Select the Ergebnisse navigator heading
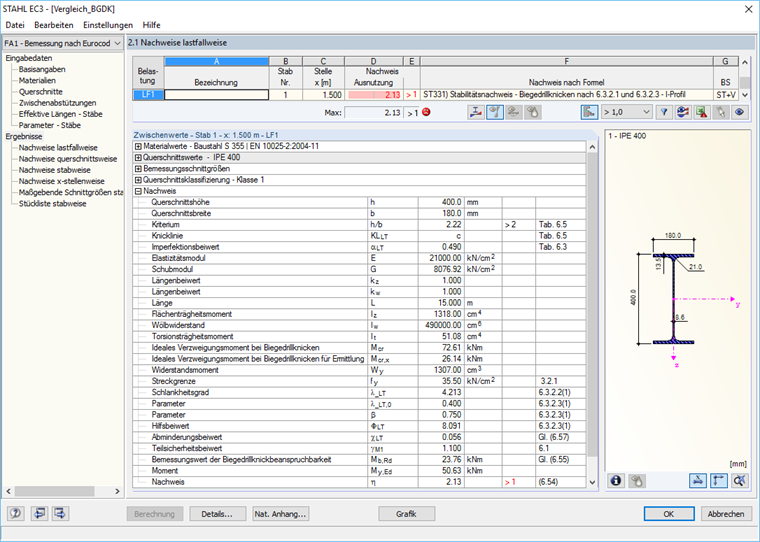The height and width of the screenshot is (542, 760). tap(24, 137)
